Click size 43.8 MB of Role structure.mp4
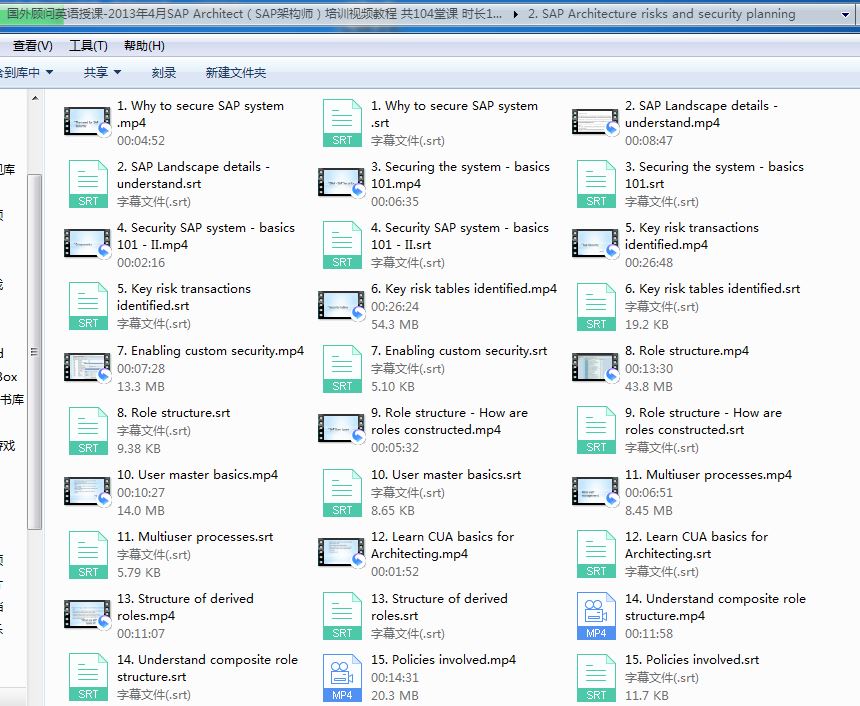Screen dimensions: 860x706 coord(649,387)
